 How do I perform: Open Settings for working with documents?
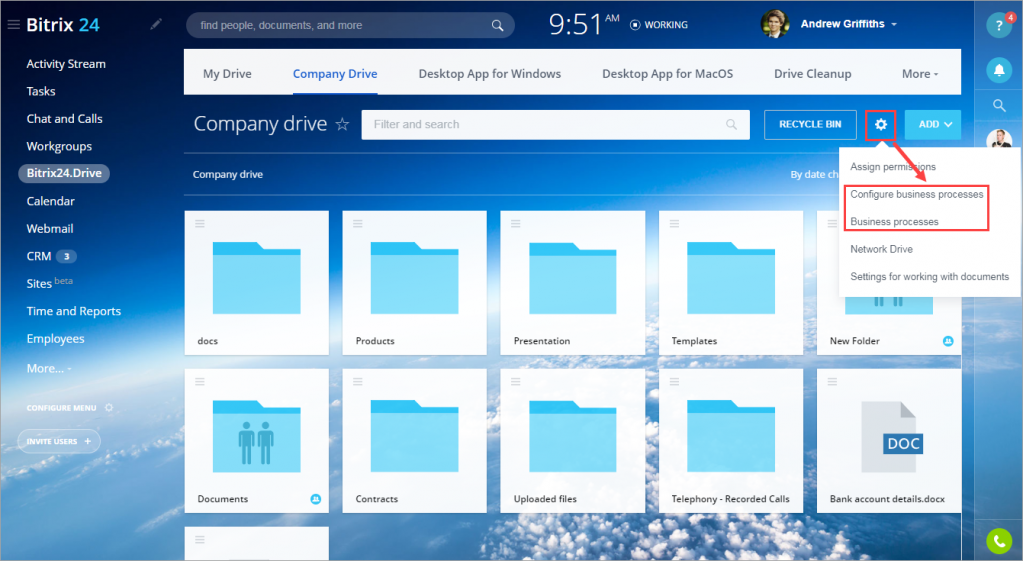(929, 276)
